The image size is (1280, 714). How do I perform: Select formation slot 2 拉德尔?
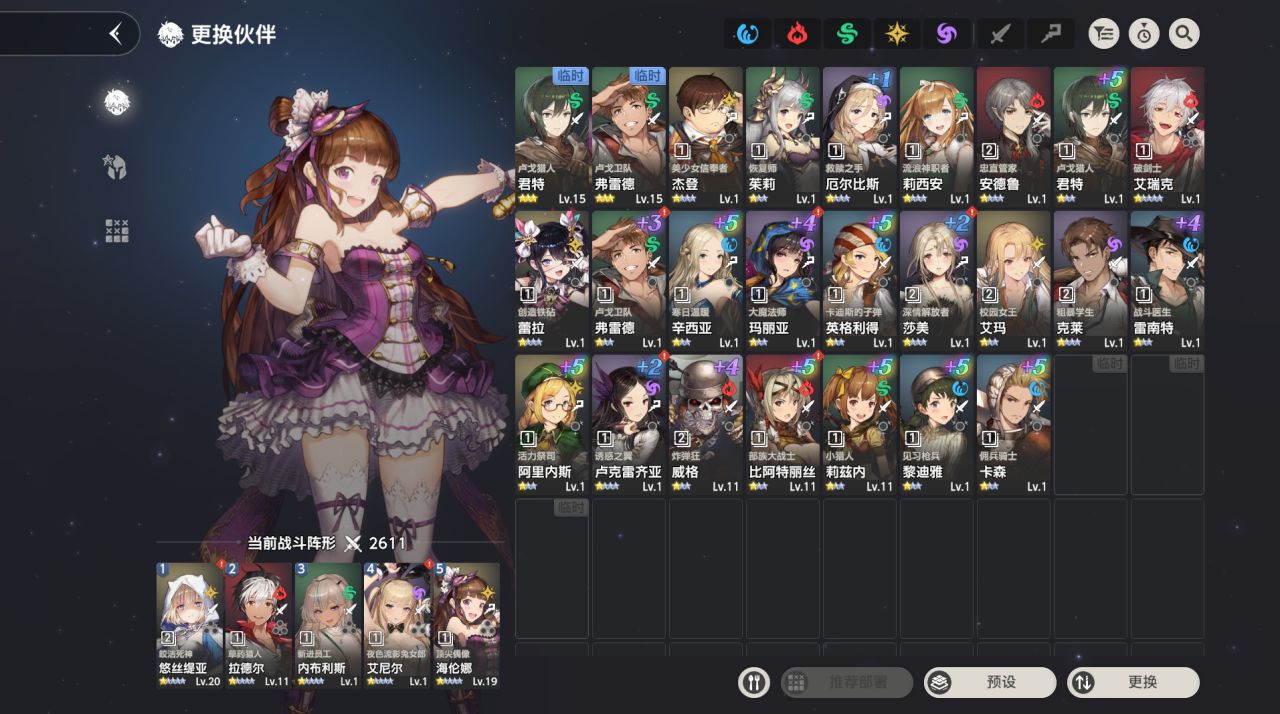(x=259, y=625)
